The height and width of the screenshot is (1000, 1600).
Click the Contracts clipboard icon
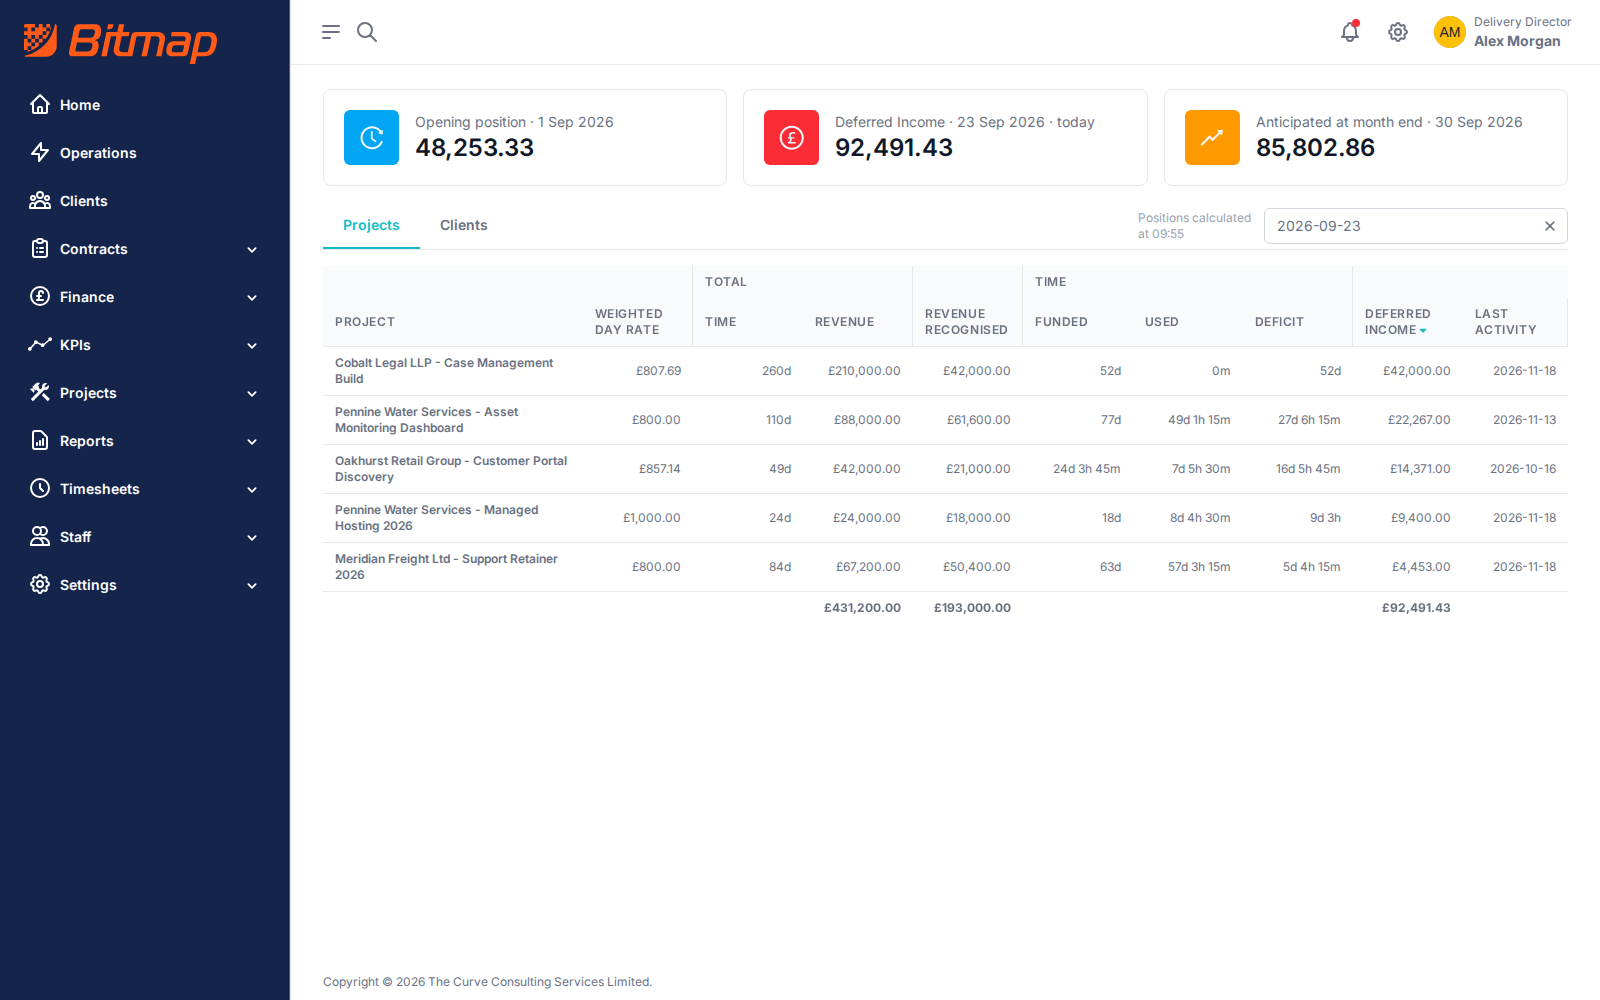(x=40, y=248)
